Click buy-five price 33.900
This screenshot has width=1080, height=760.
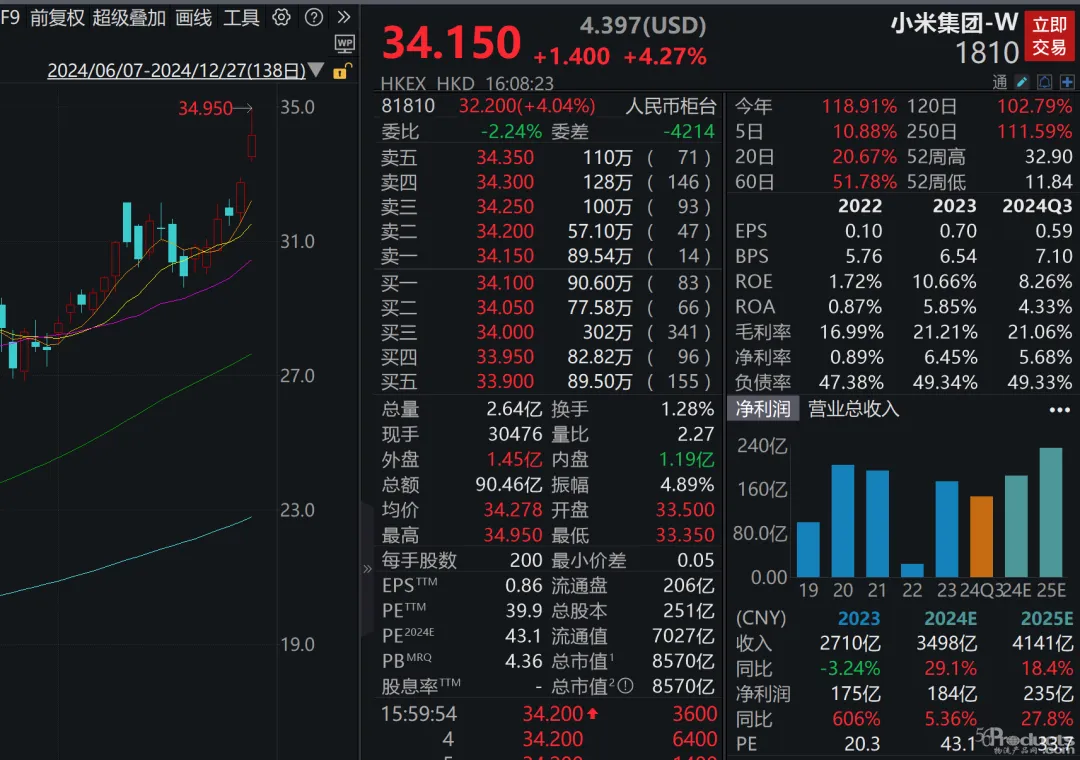[x=505, y=382]
